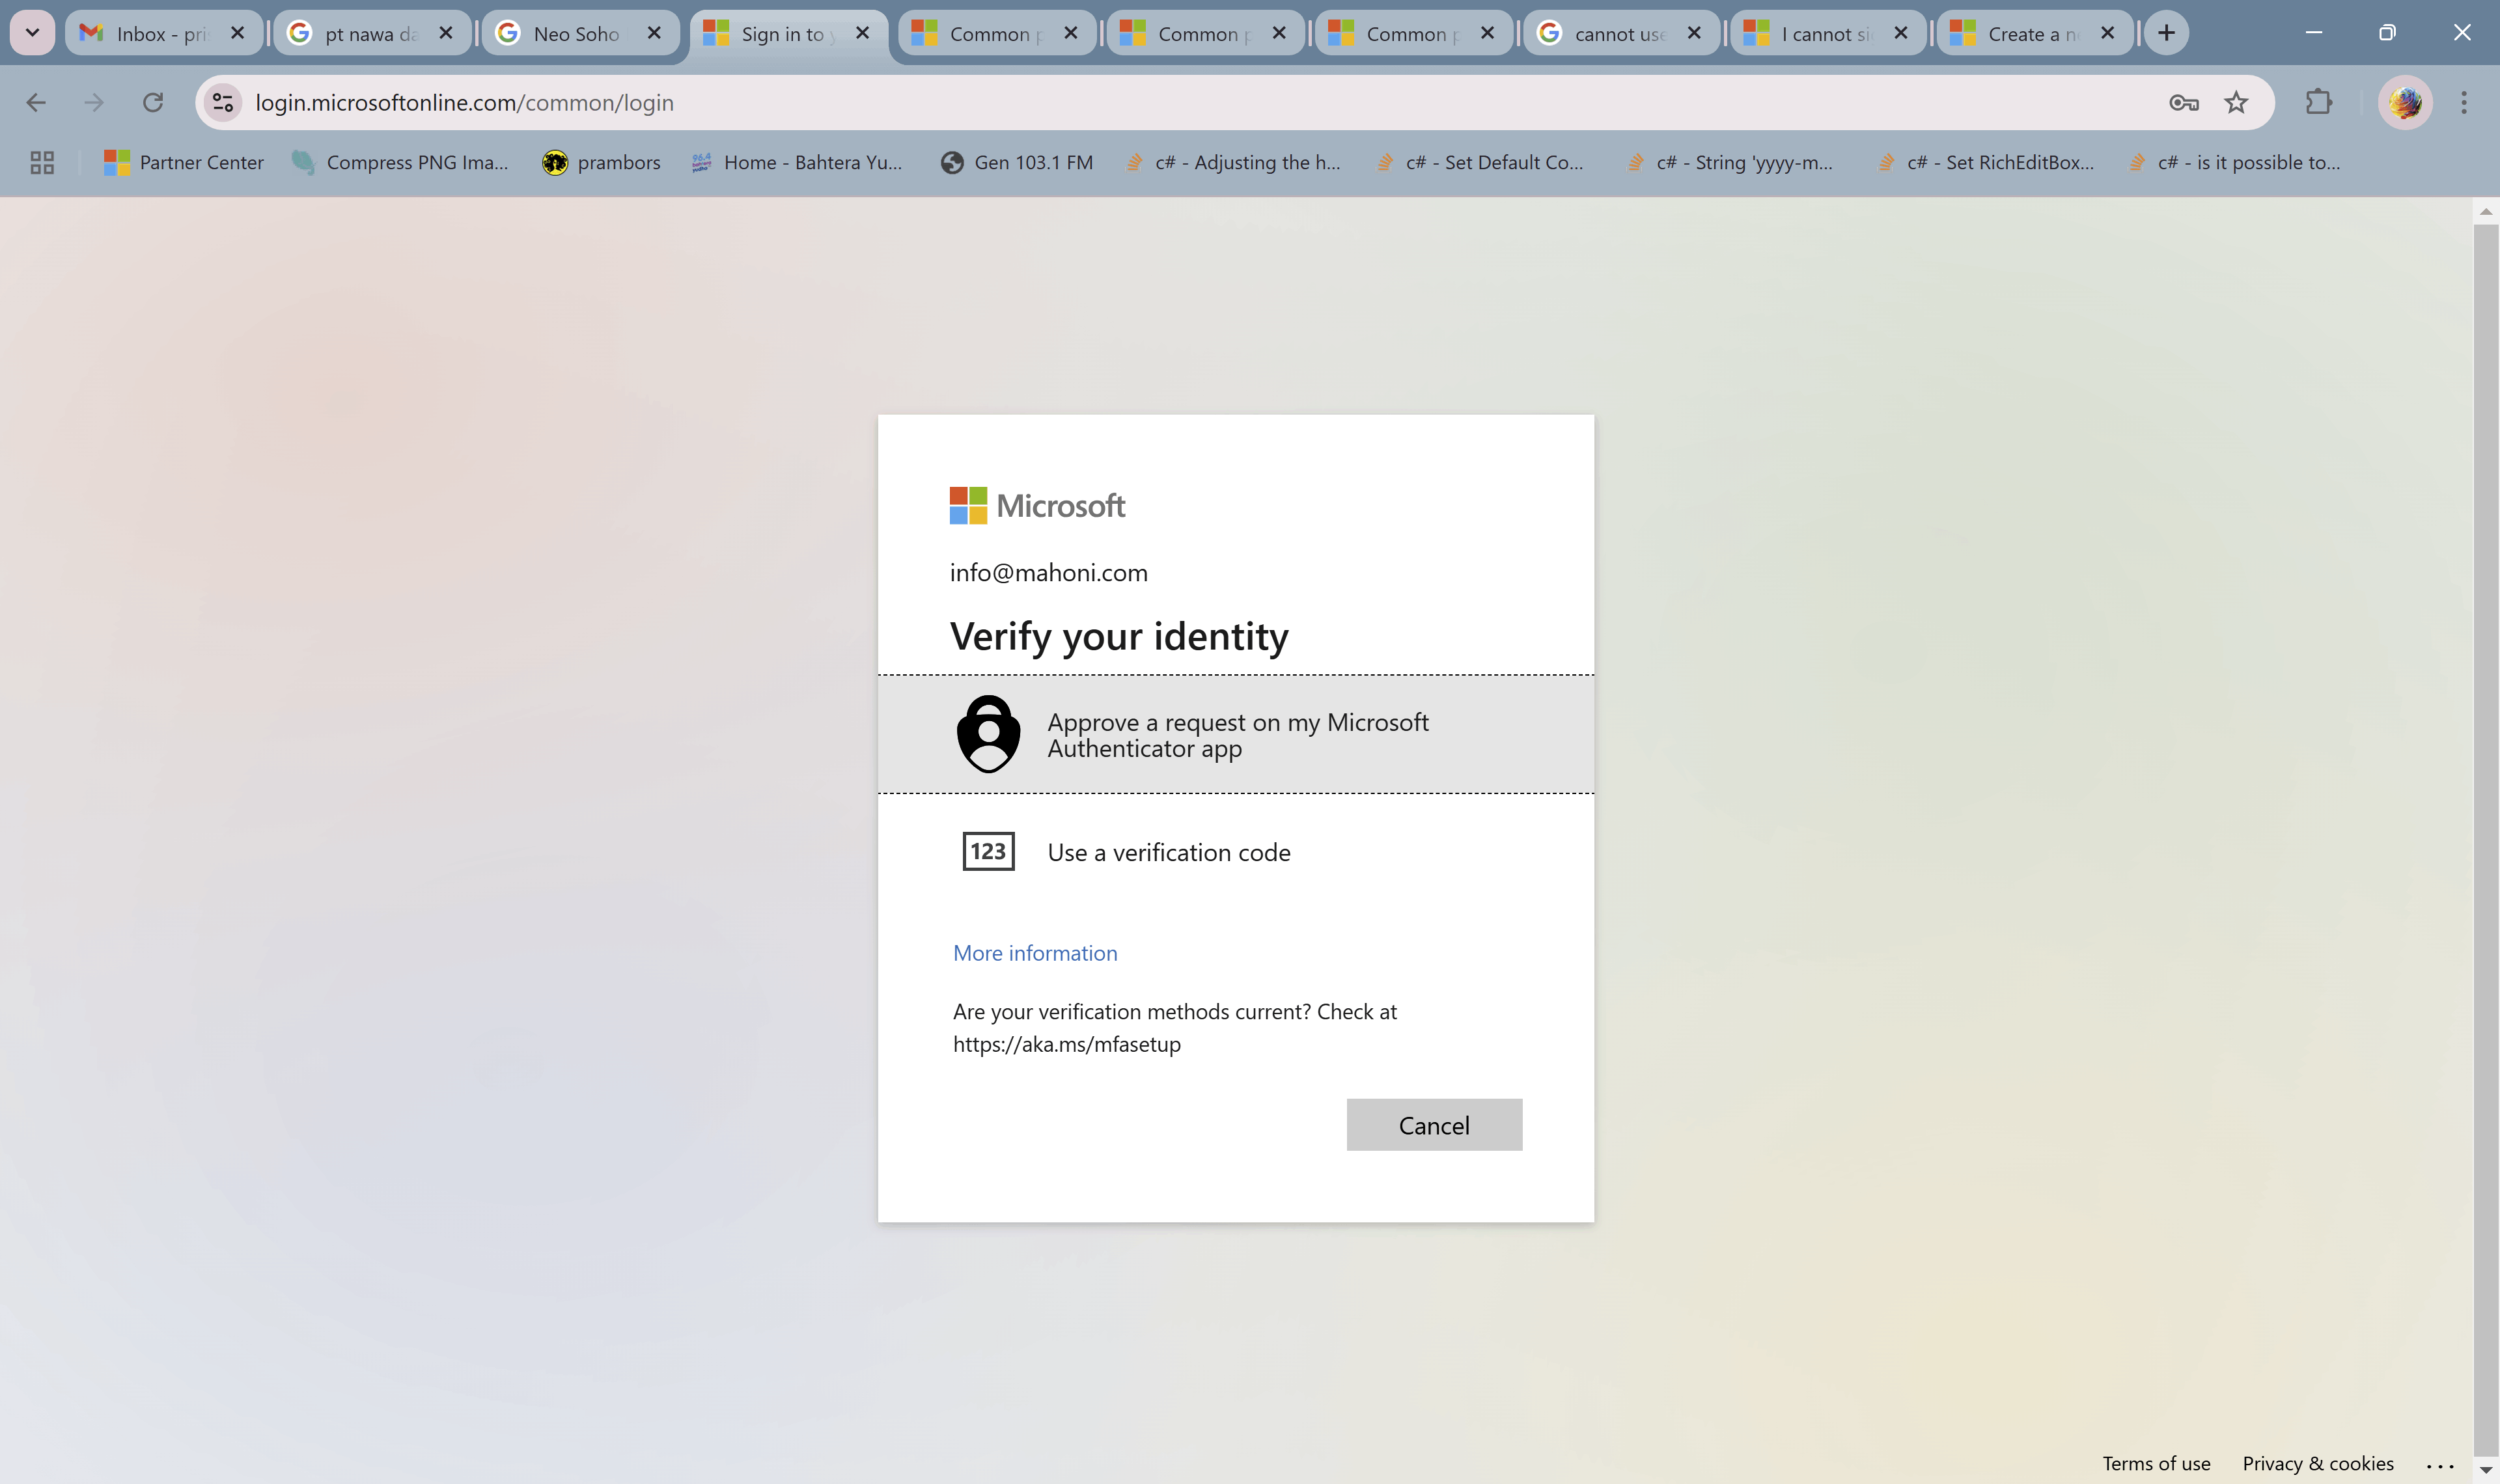Click the Cancel button

click(x=1433, y=1125)
